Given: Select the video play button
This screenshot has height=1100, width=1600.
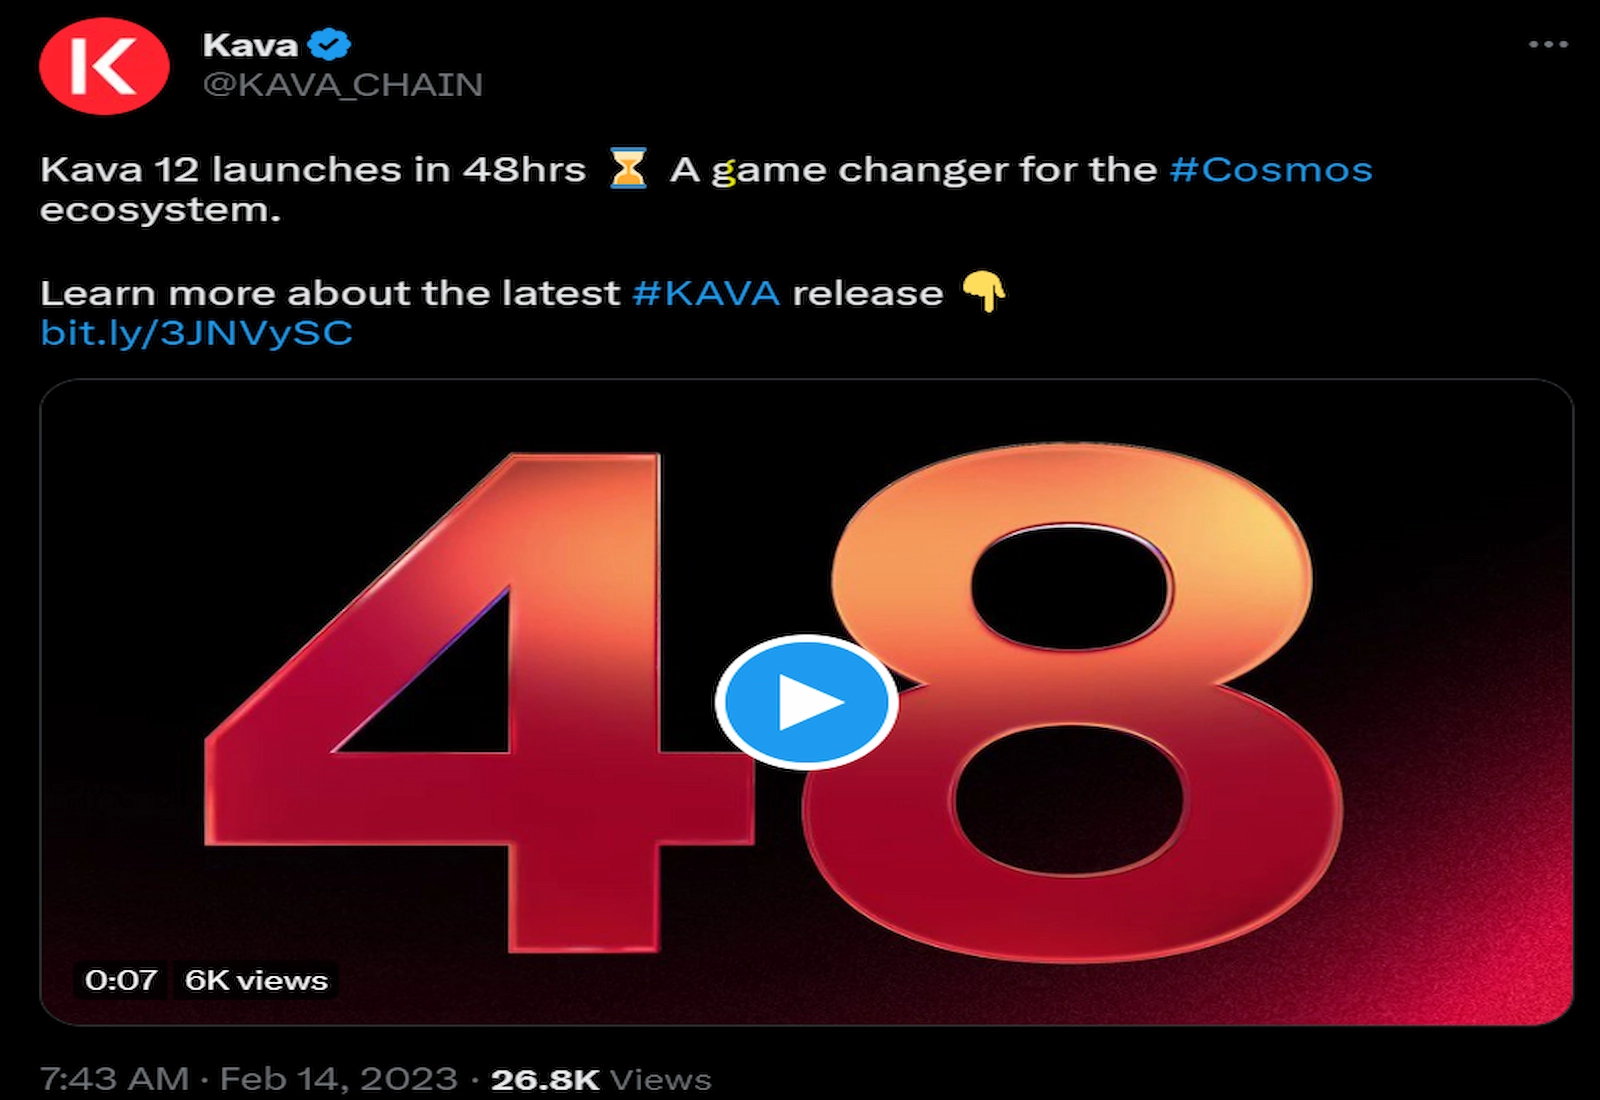Looking at the screenshot, I should coord(806,701).
